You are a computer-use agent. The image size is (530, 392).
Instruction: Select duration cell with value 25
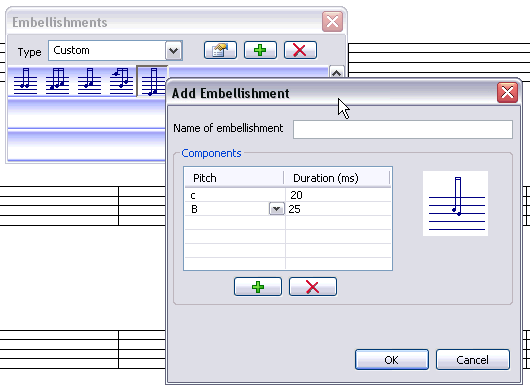[338, 209]
